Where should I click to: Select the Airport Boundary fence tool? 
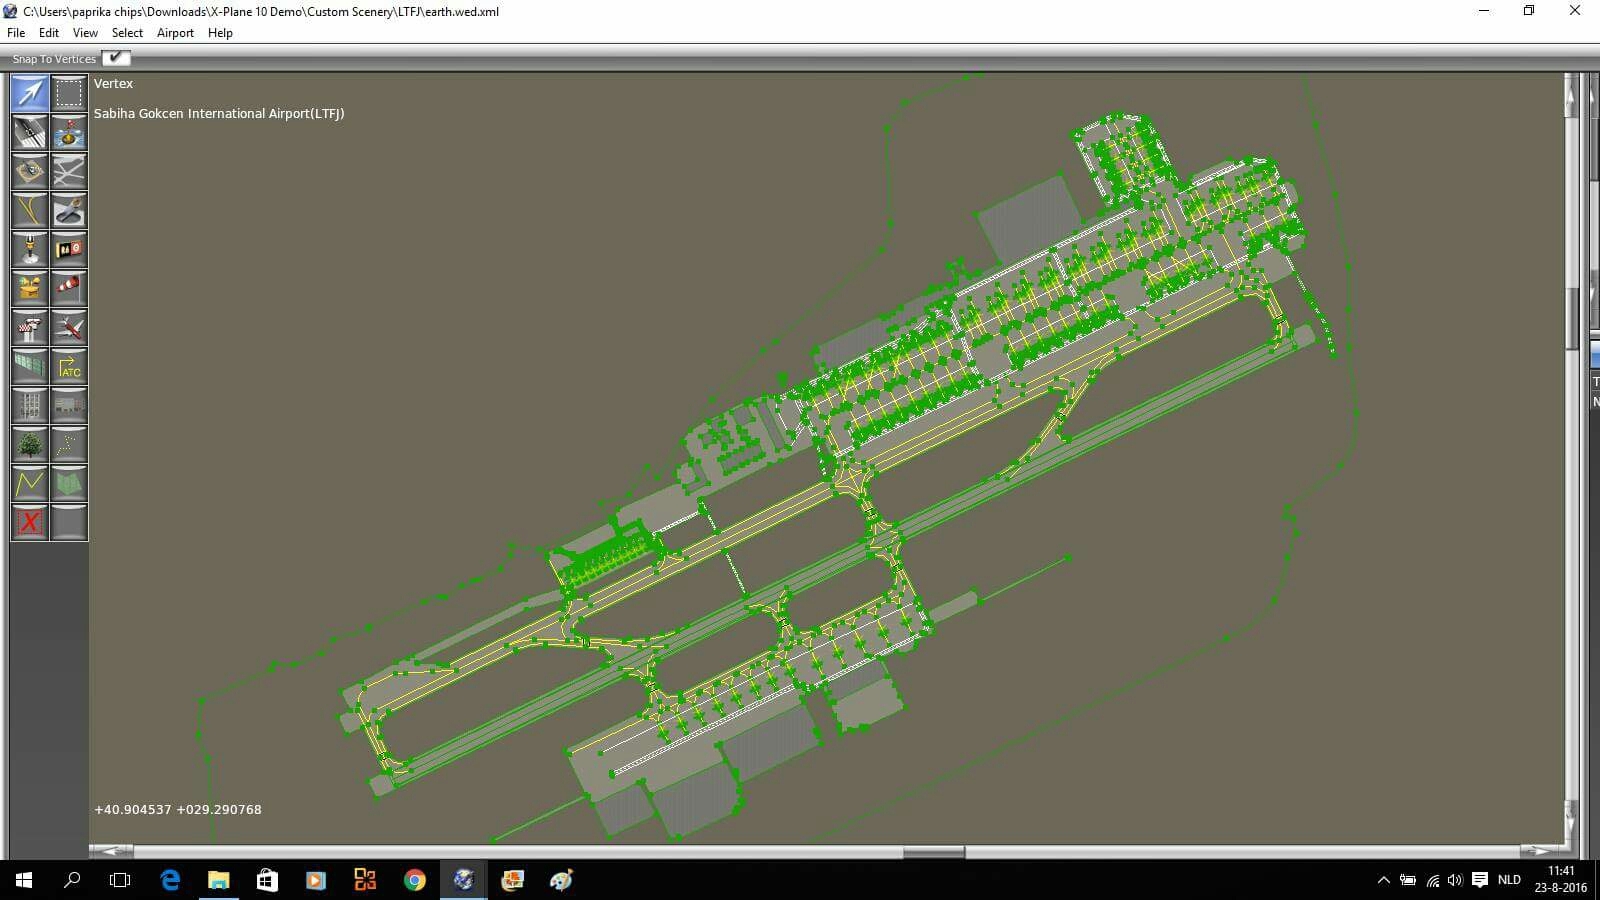(x=30, y=366)
